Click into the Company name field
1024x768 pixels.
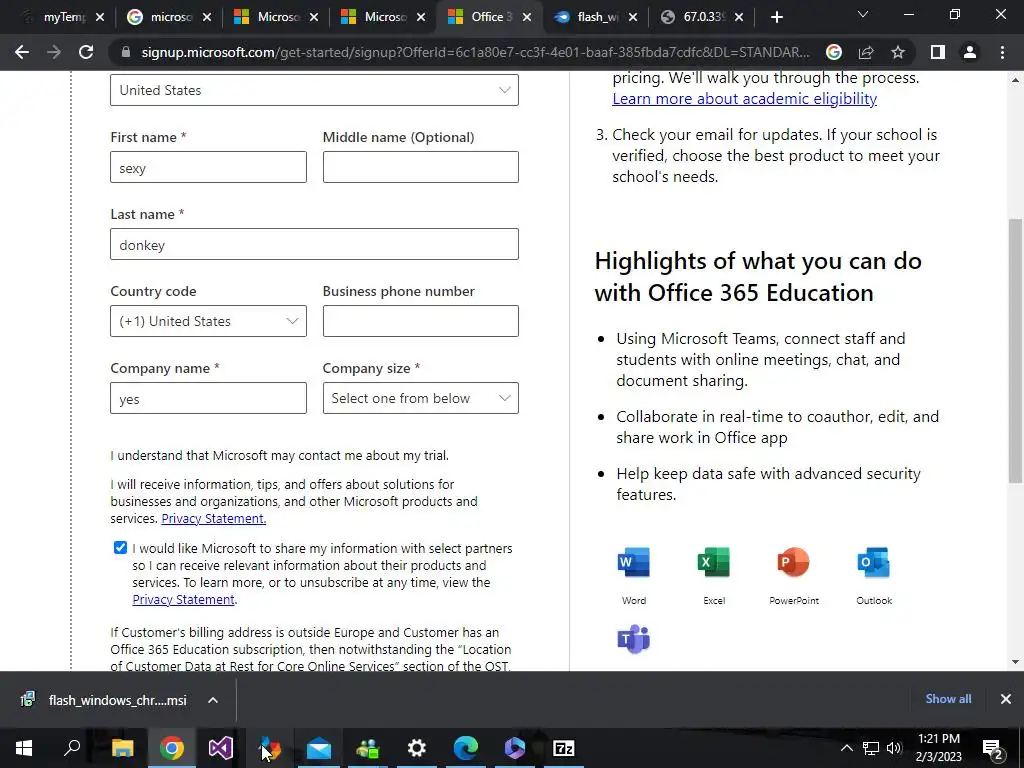coord(208,398)
